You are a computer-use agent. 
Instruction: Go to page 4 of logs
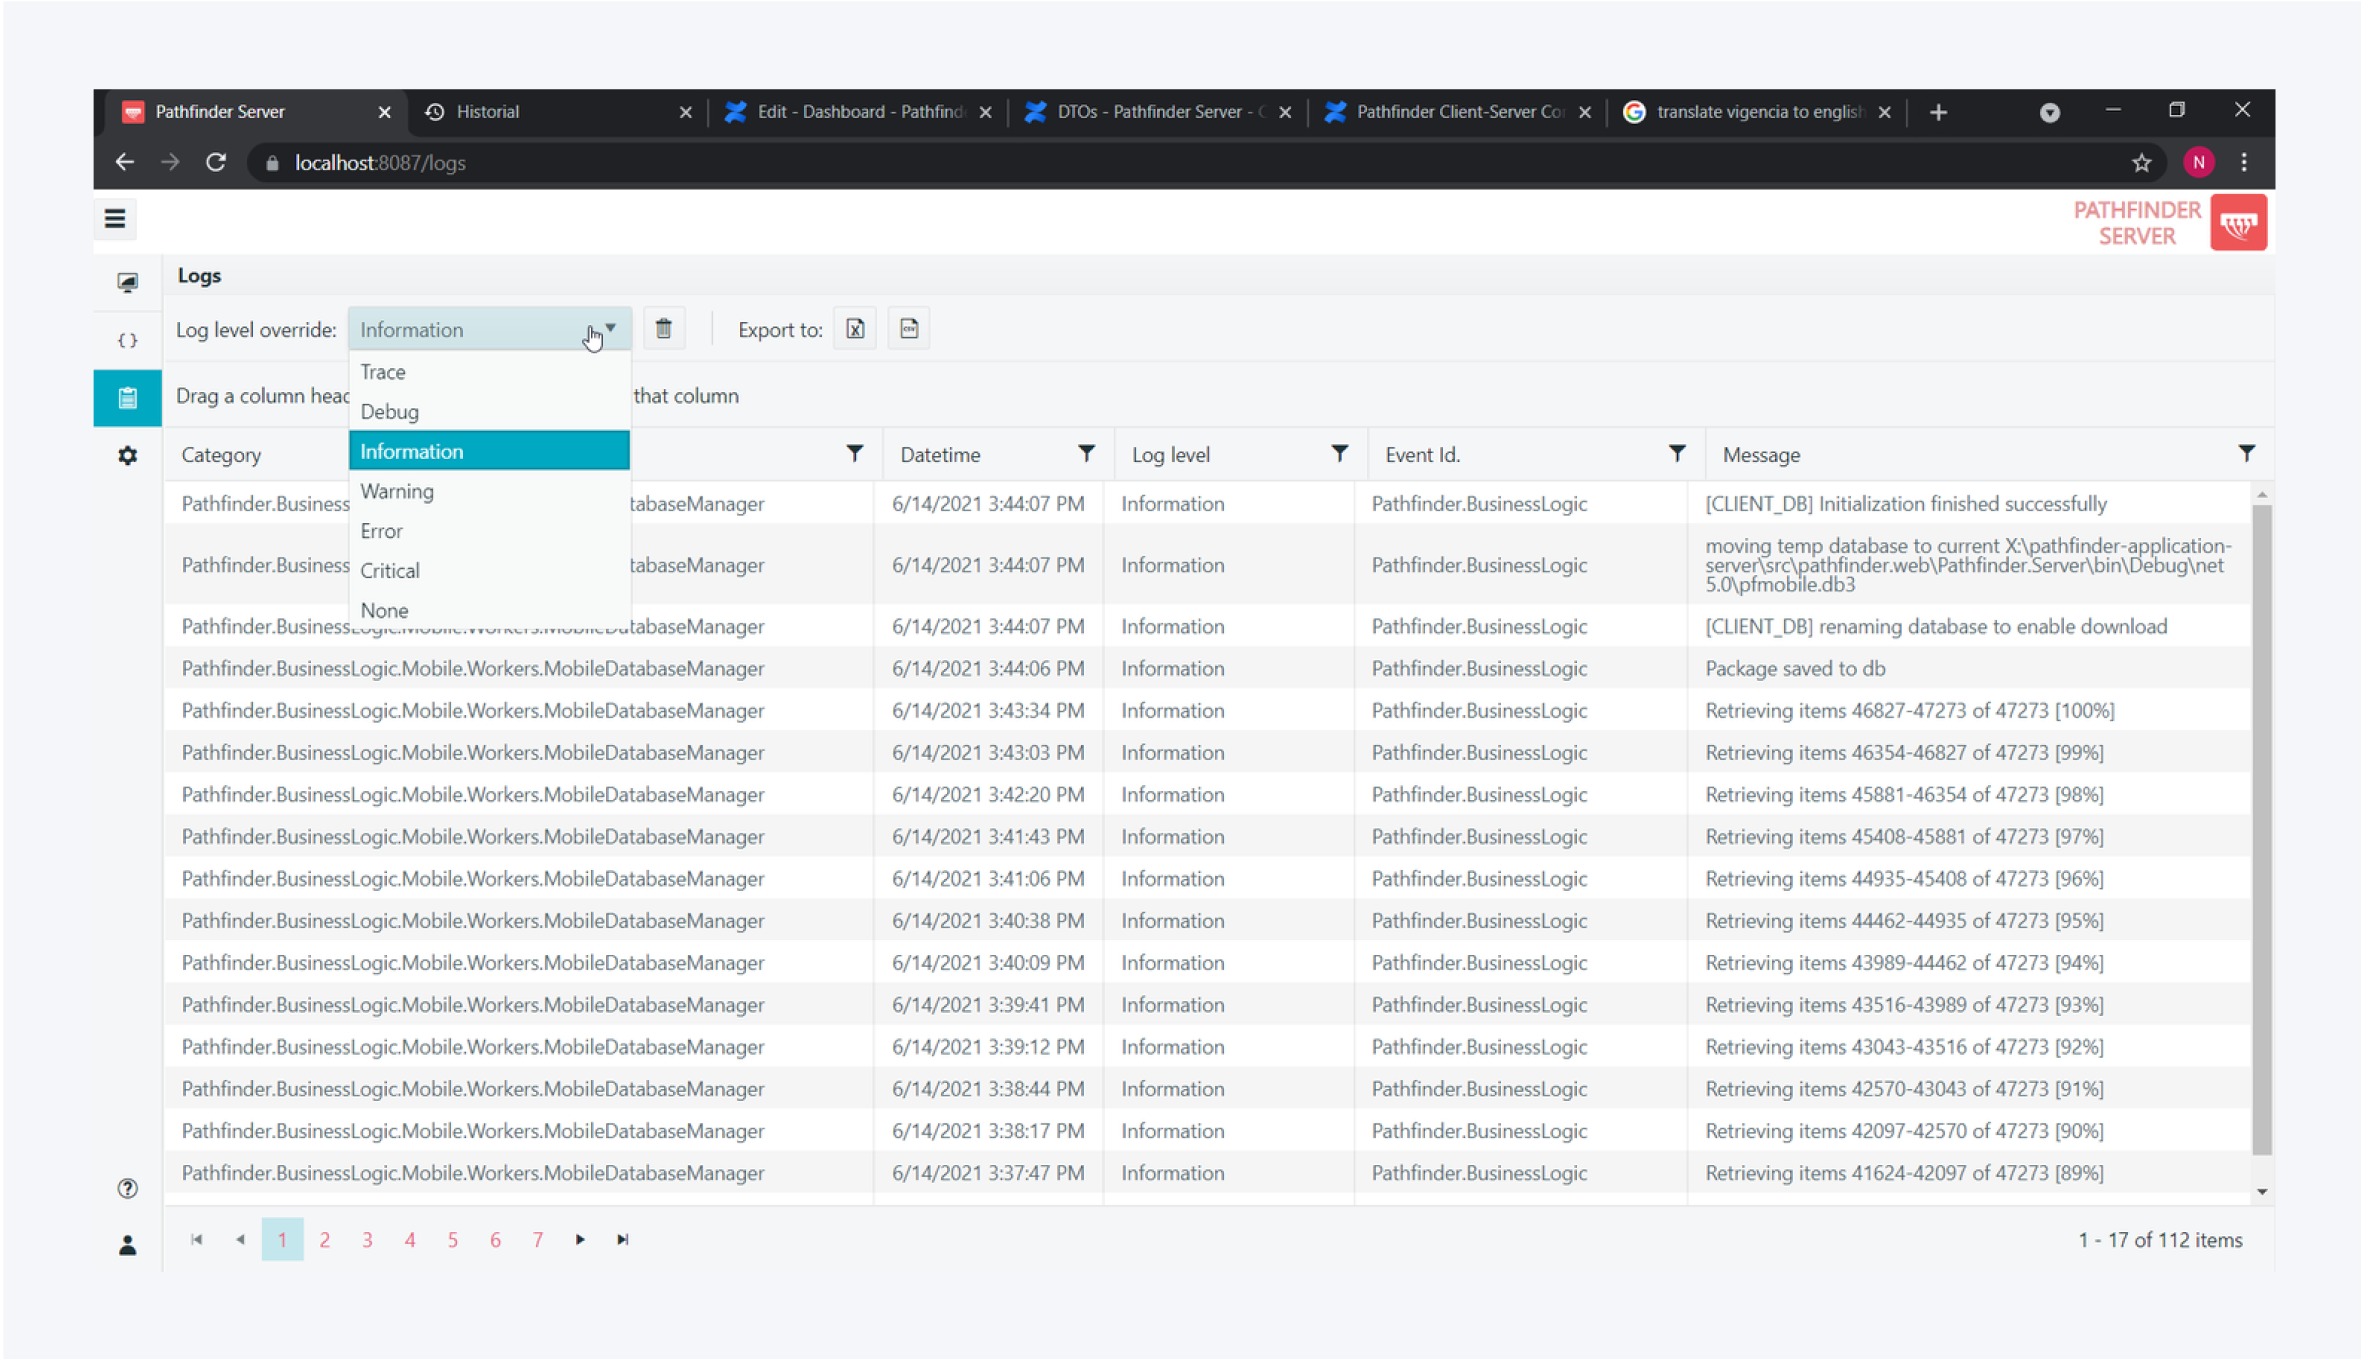[x=410, y=1240]
